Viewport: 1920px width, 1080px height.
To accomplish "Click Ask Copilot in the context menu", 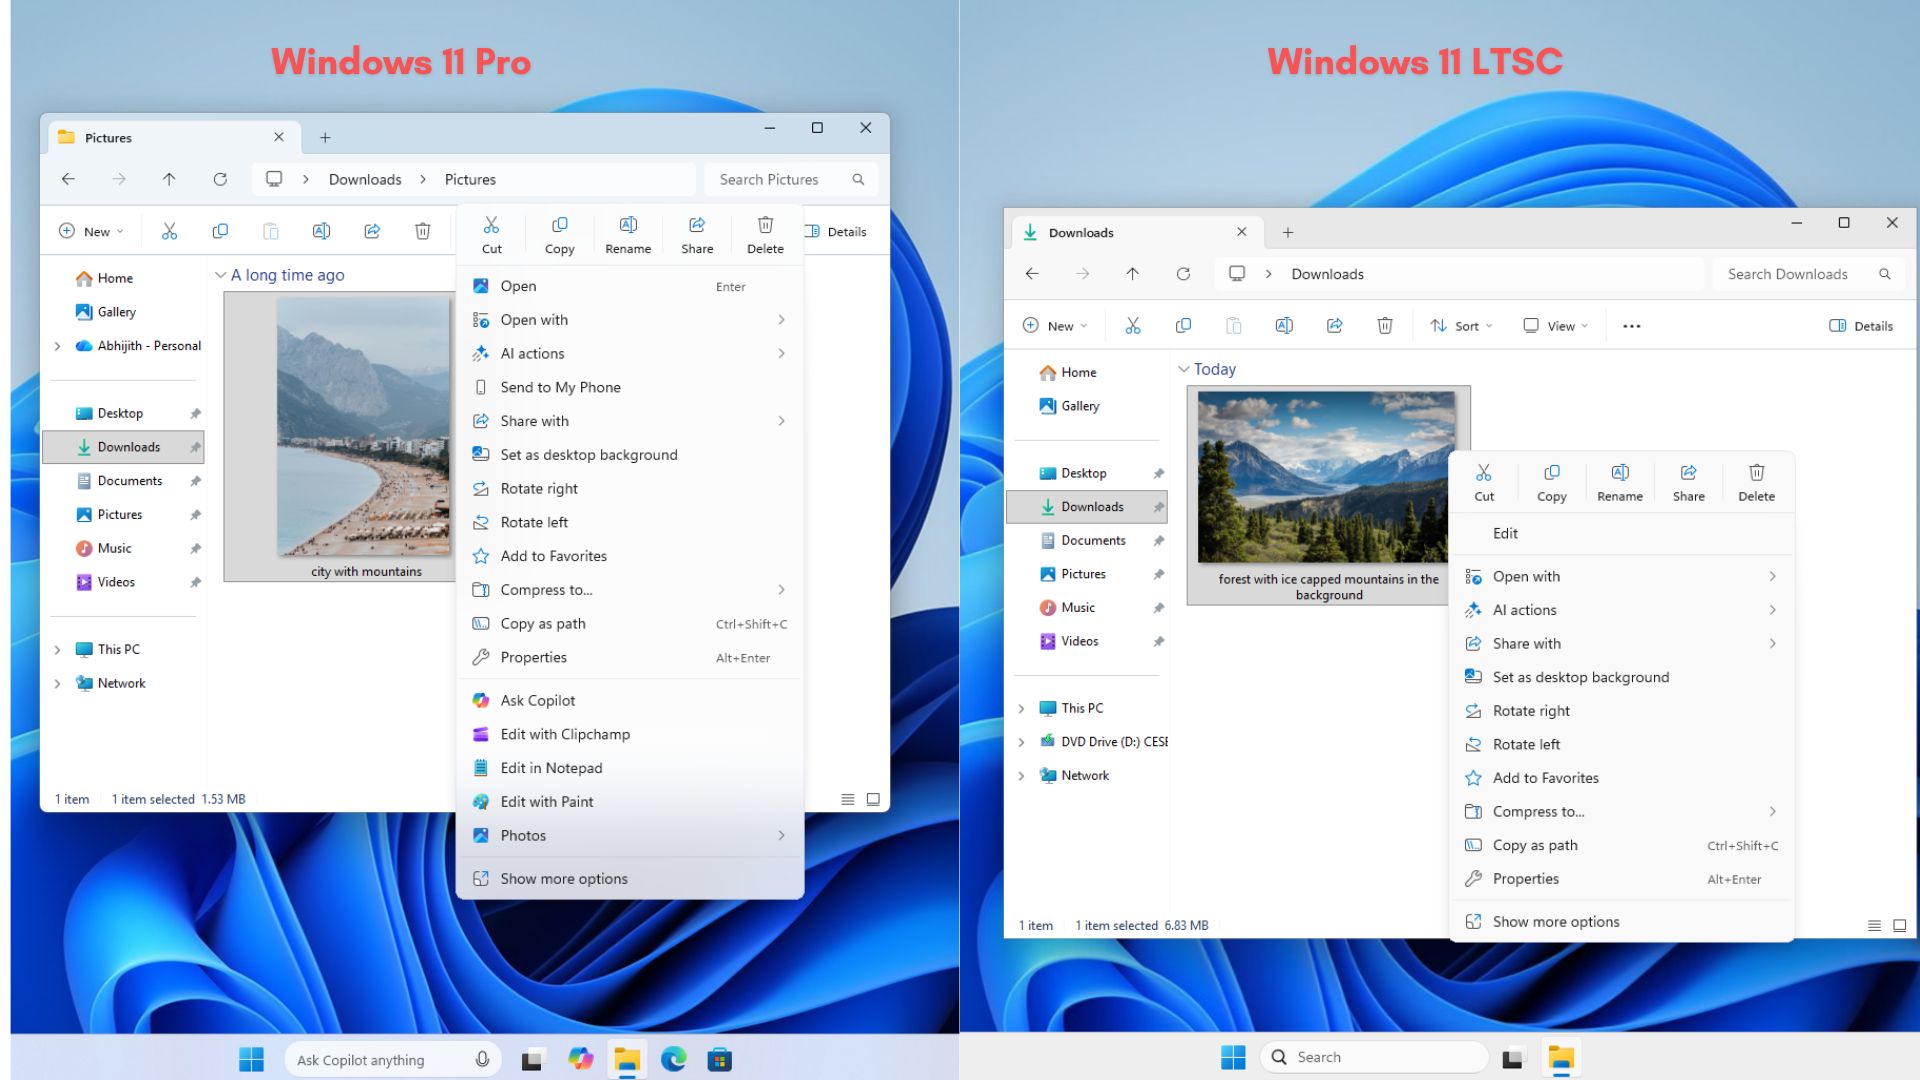I will point(537,700).
